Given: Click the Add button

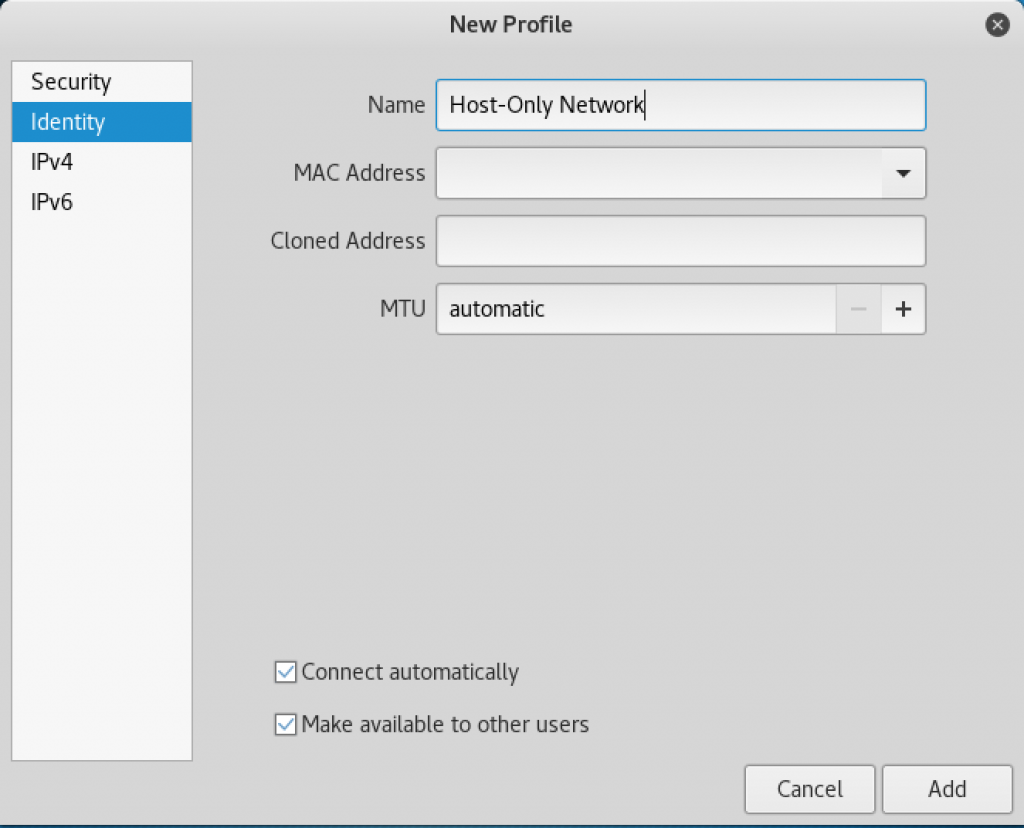Looking at the screenshot, I should coord(947,789).
